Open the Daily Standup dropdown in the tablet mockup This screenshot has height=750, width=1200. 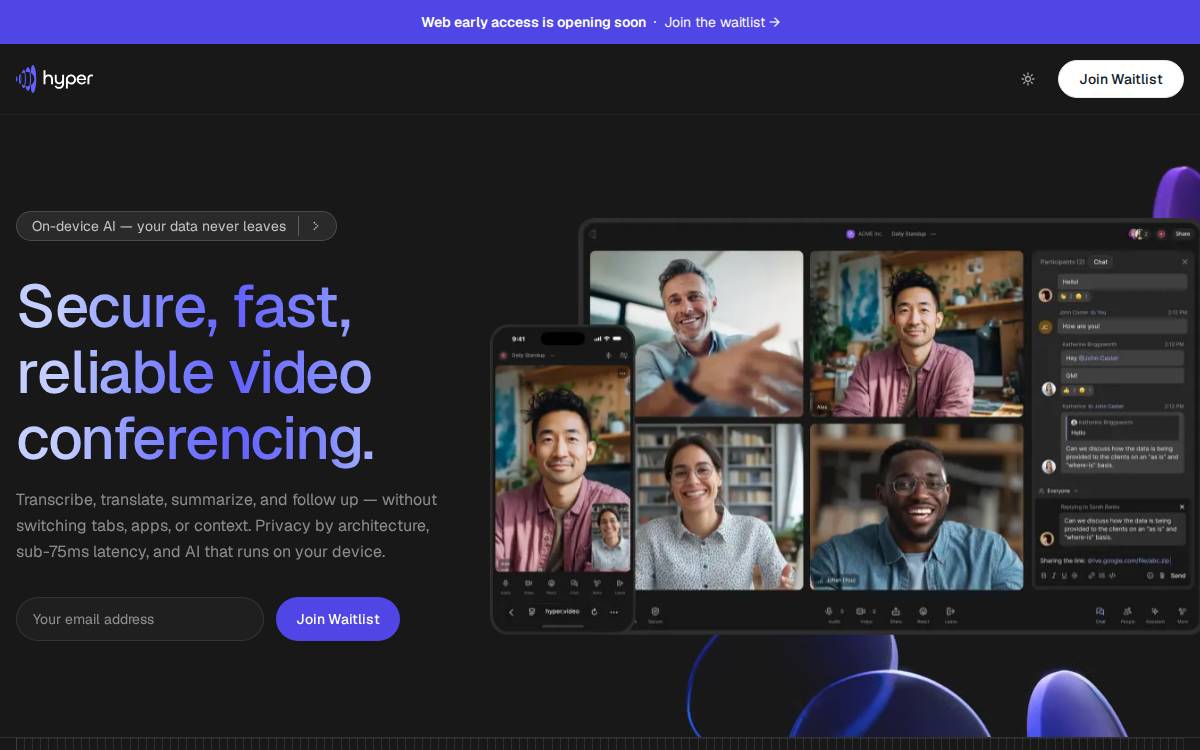pyautogui.click(x=913, y=234)
